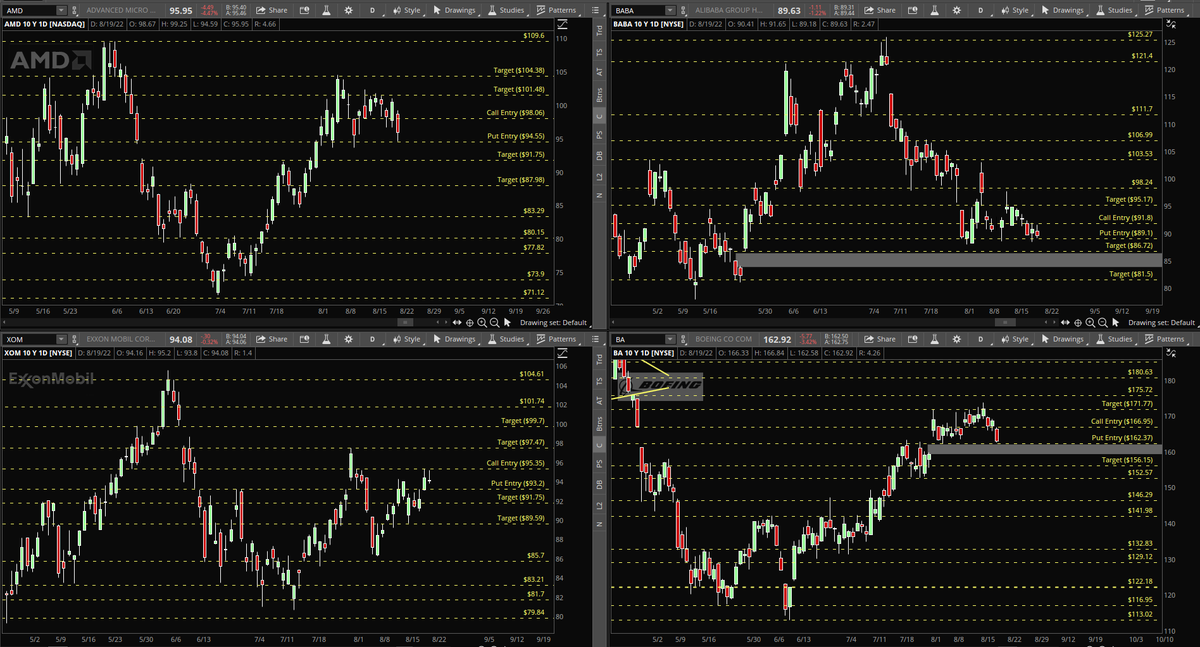Click the Share button on AMD chart
Image resolution: width=1200 pixels, height=647 pixels.
tap(271, 10)
